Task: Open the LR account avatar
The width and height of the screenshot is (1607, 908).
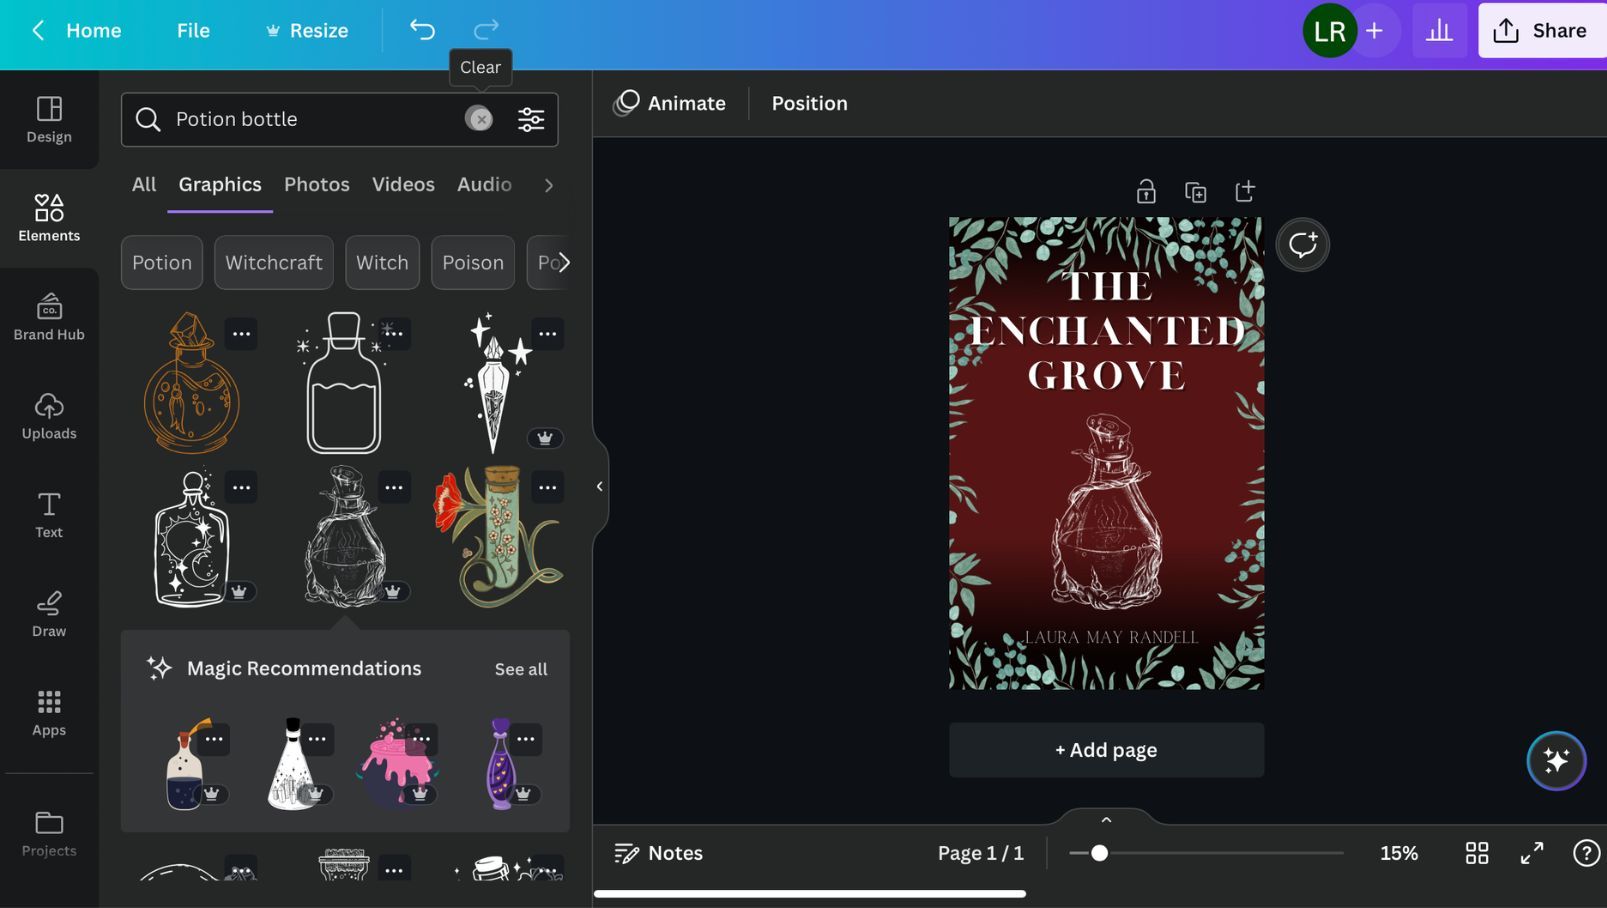Action: click(x=1329, y=31)
